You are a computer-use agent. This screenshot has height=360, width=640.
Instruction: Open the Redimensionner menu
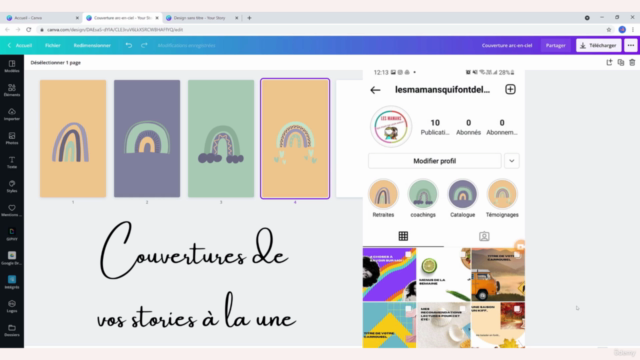pos(92,45)
